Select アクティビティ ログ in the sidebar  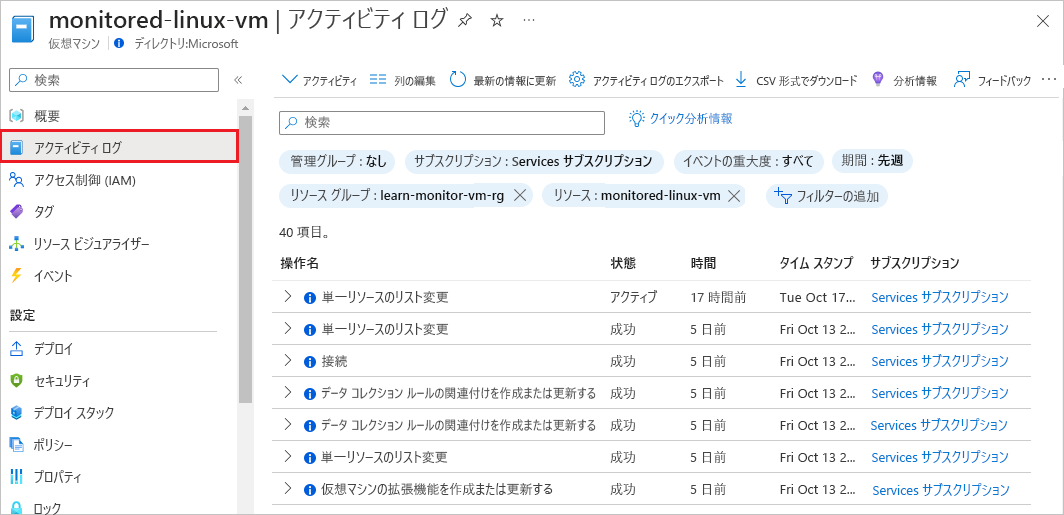[119, 147]
